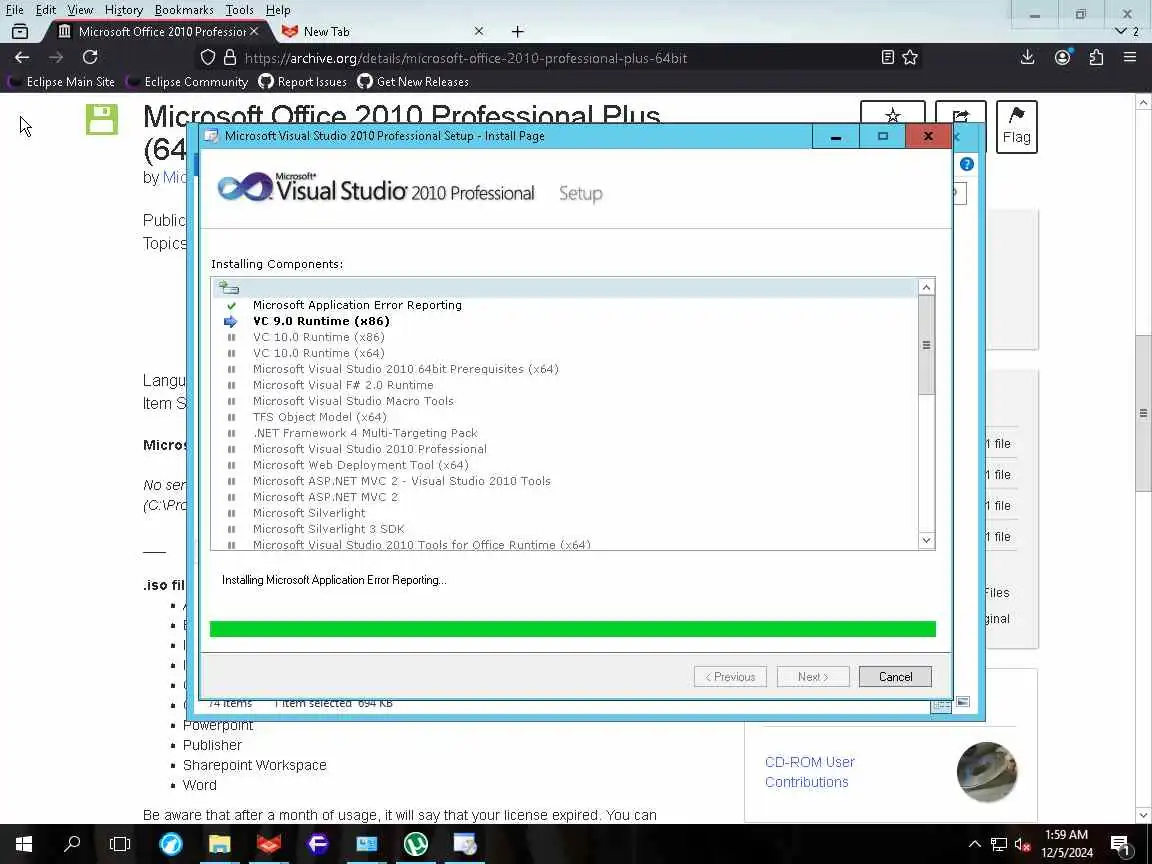The image size is (1152, 864).
Task: Click the muted volume tray icon
Action: pyautogui.click(x=1022, y=844)
